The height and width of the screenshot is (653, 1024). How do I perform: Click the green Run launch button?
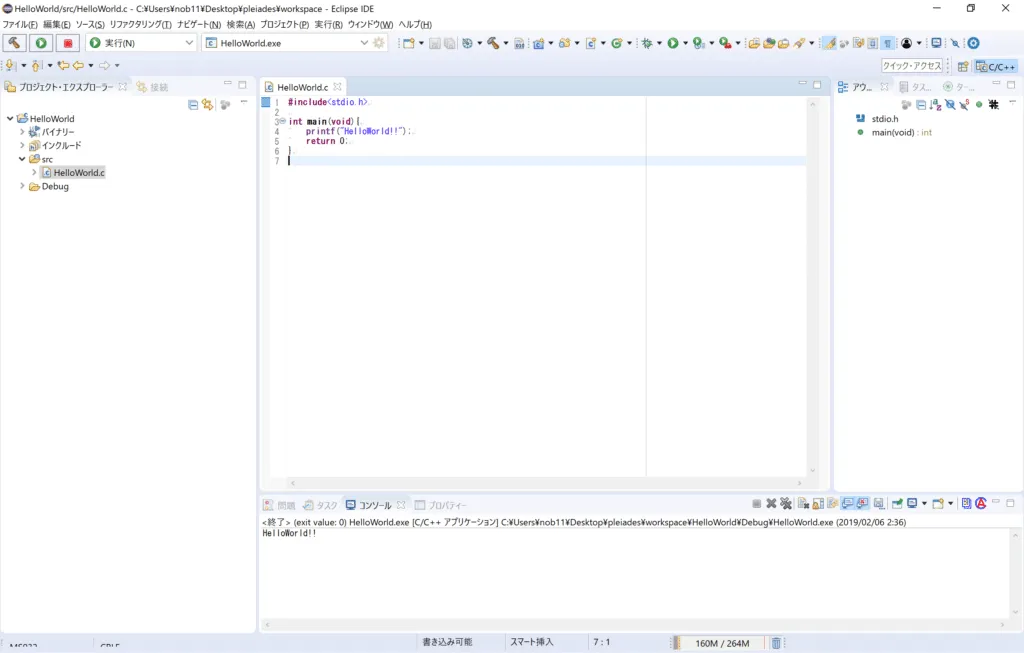tap(41, 43)
